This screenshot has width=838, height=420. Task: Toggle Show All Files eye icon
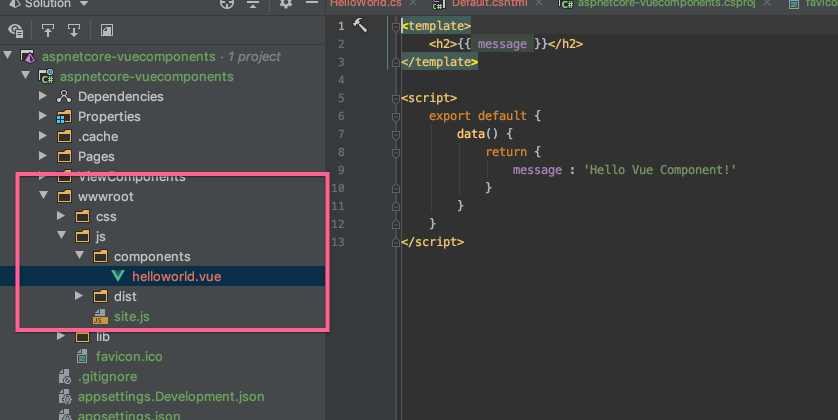pos(15,30)
